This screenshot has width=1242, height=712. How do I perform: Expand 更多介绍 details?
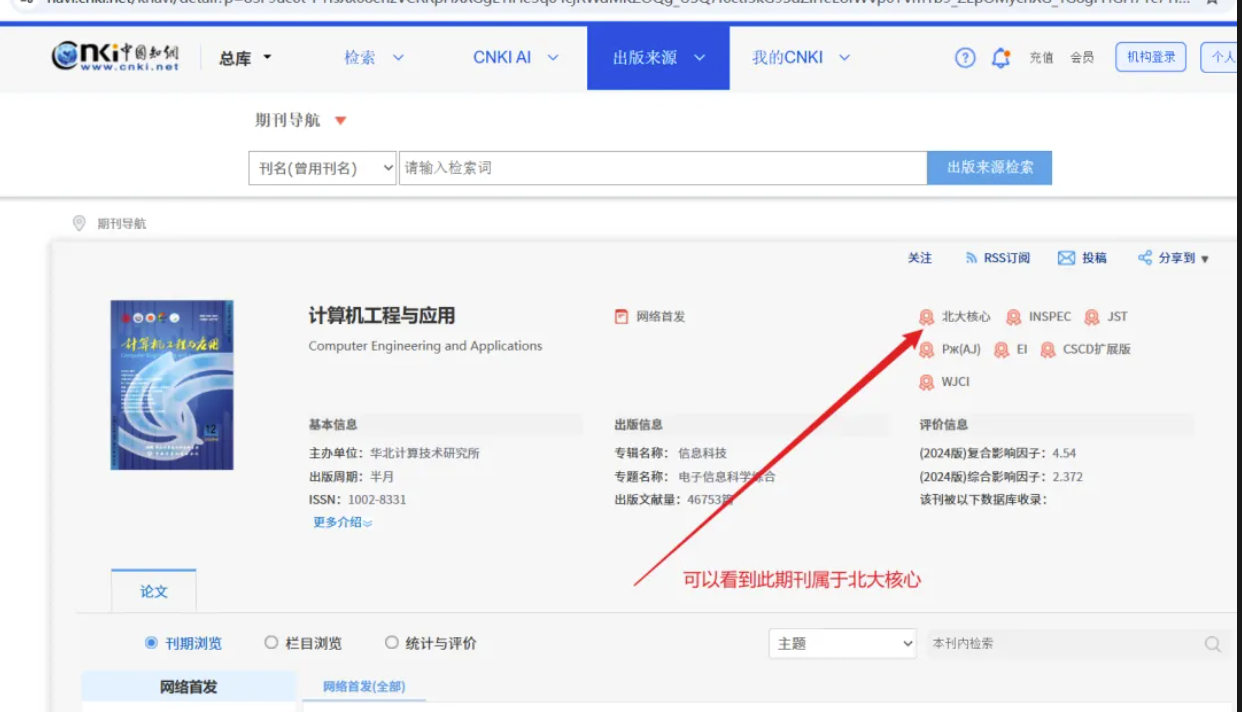[342, 522]
